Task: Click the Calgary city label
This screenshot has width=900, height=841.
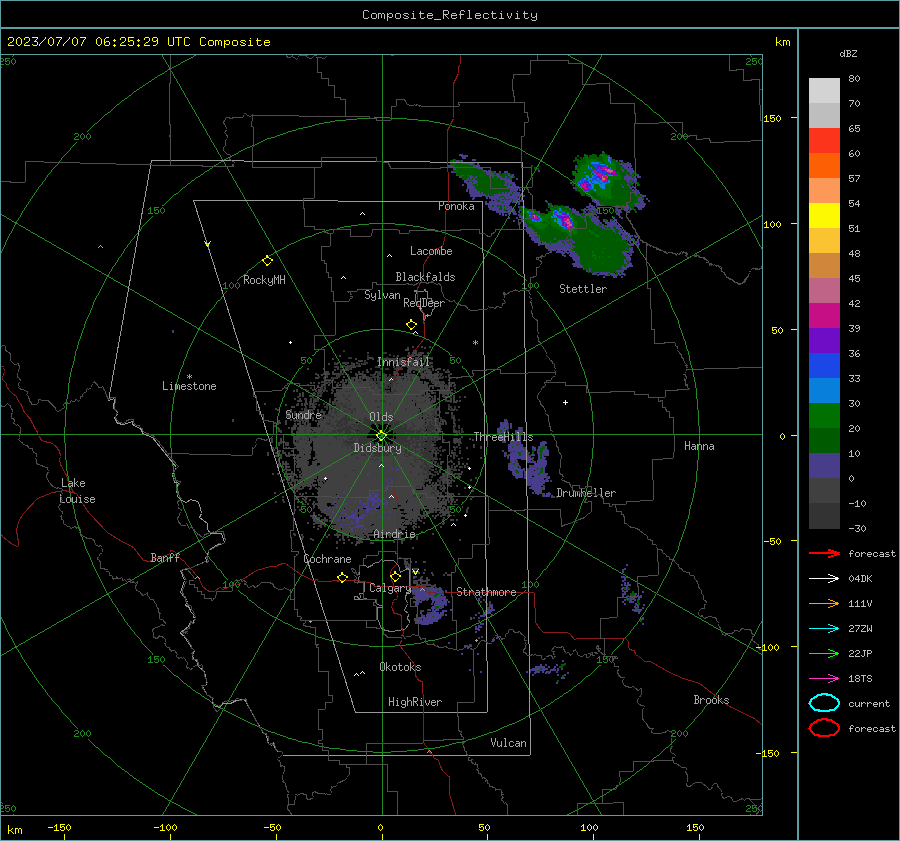Action: pyautogui.click(x=390, y=588)
